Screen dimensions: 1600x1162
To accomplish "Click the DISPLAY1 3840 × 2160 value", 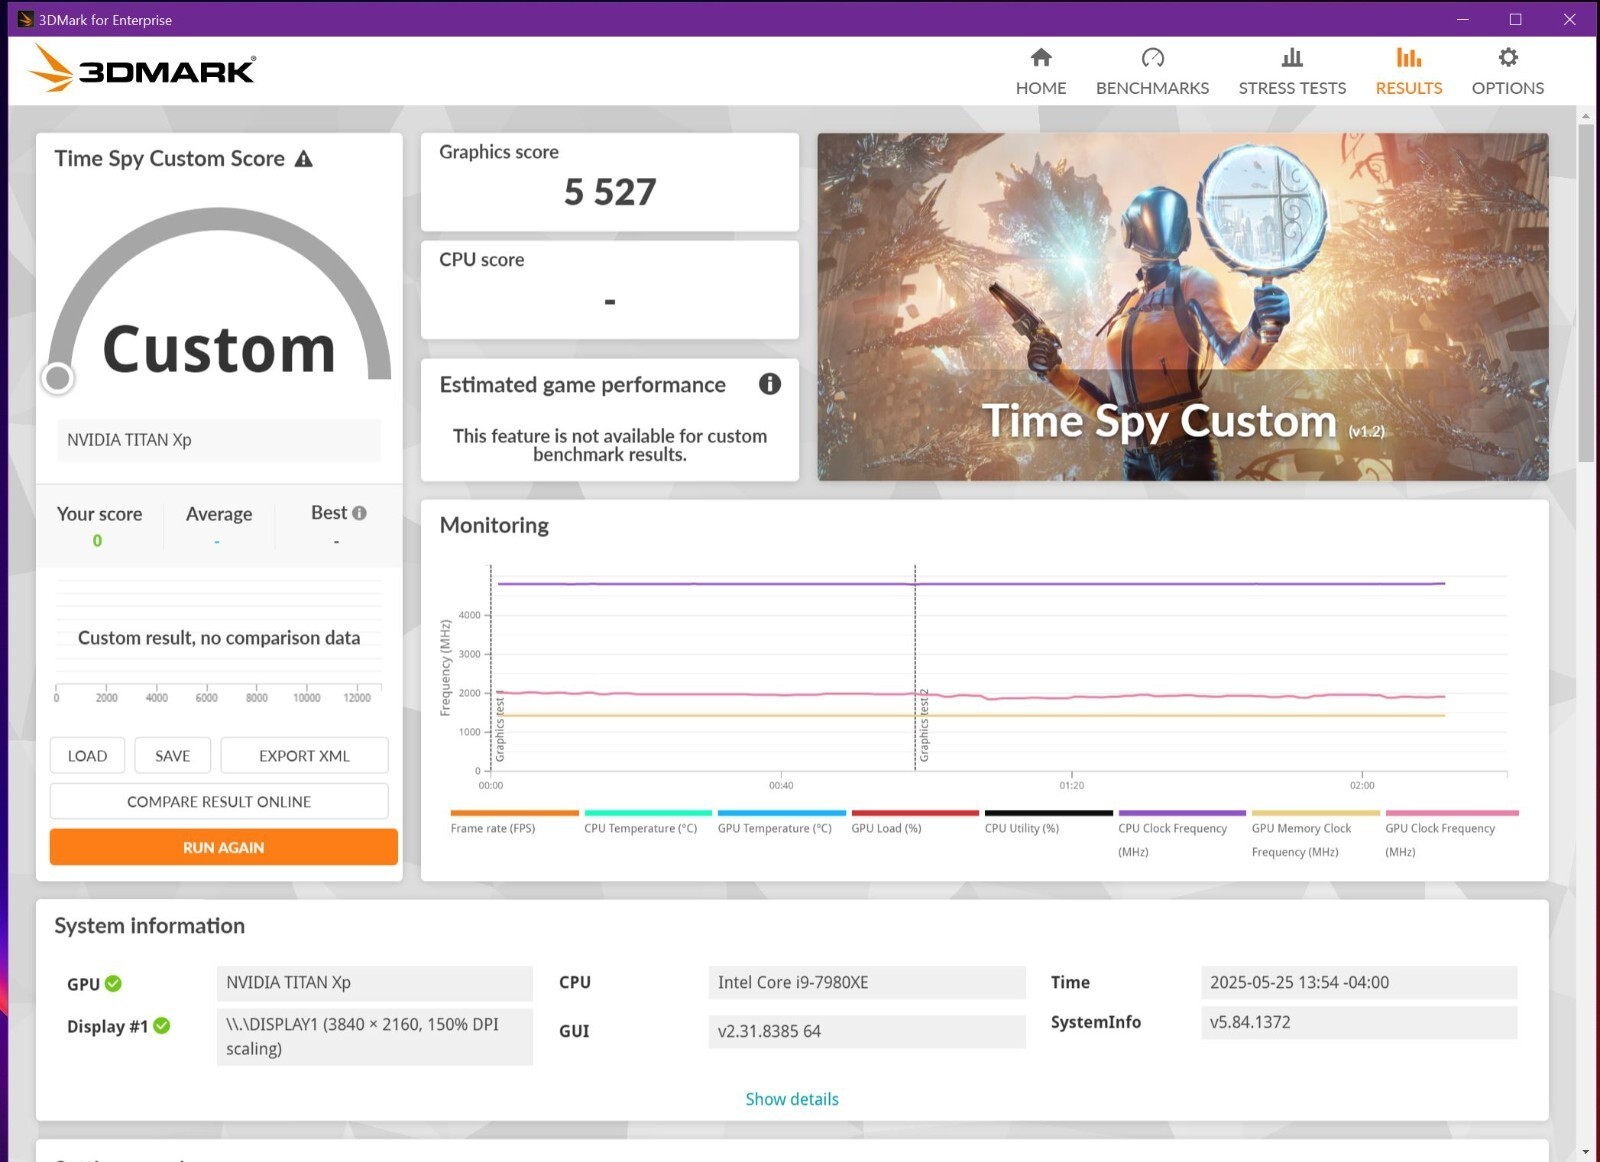I will 374,1036.
